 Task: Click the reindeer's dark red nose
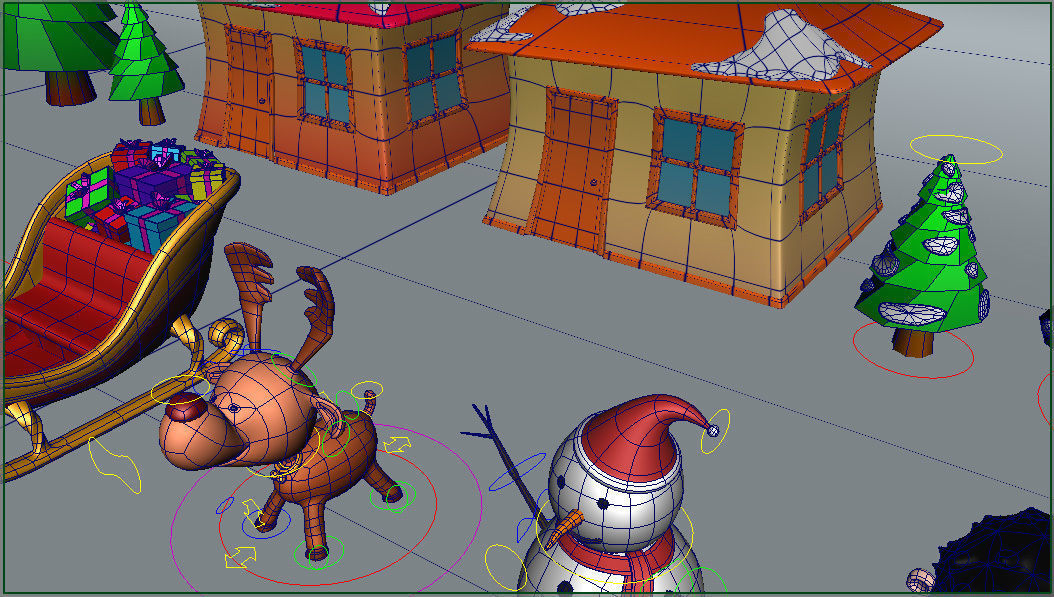click(x=184, y=407)
